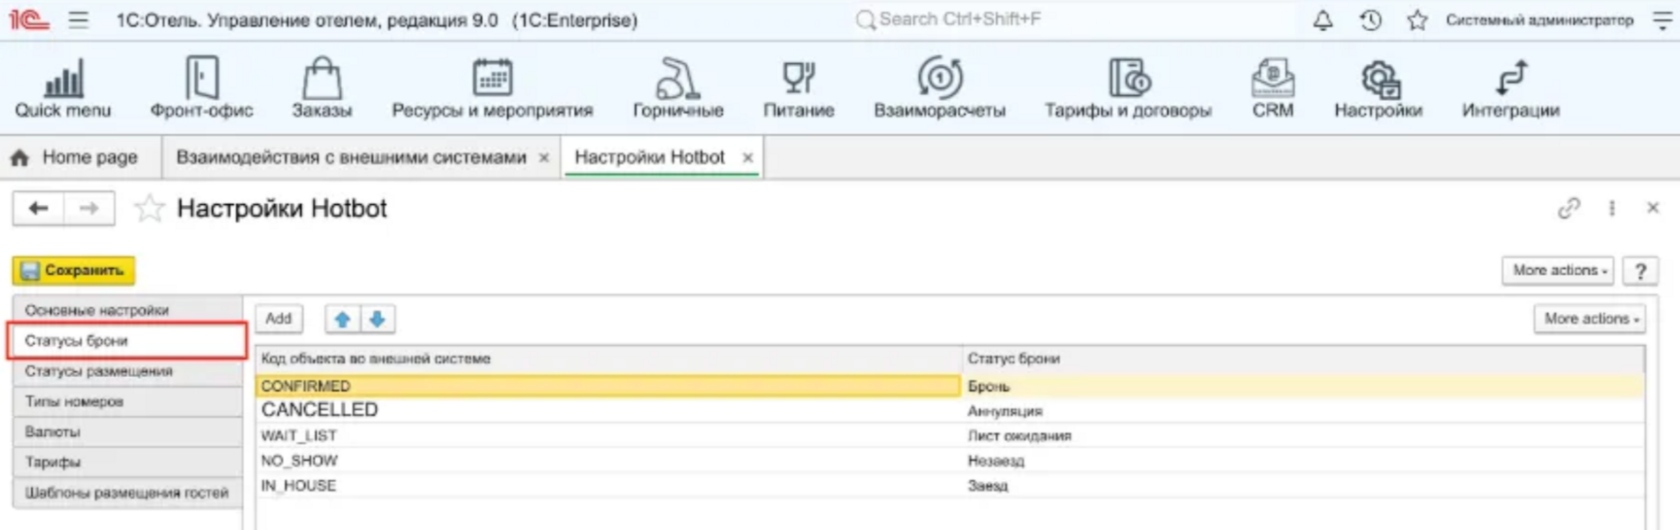1680x530 pixels.
Task: Open Питание section
Action: coord(798,88)
